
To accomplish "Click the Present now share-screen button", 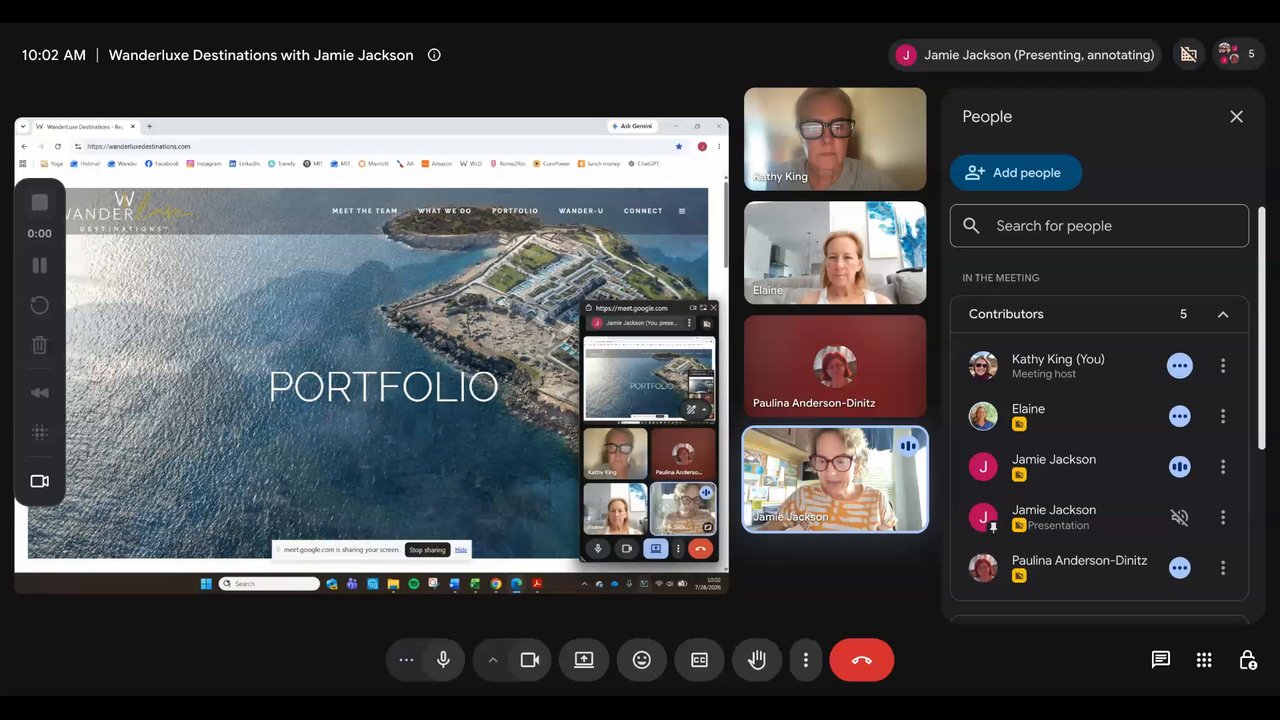I will click(584, 660).
